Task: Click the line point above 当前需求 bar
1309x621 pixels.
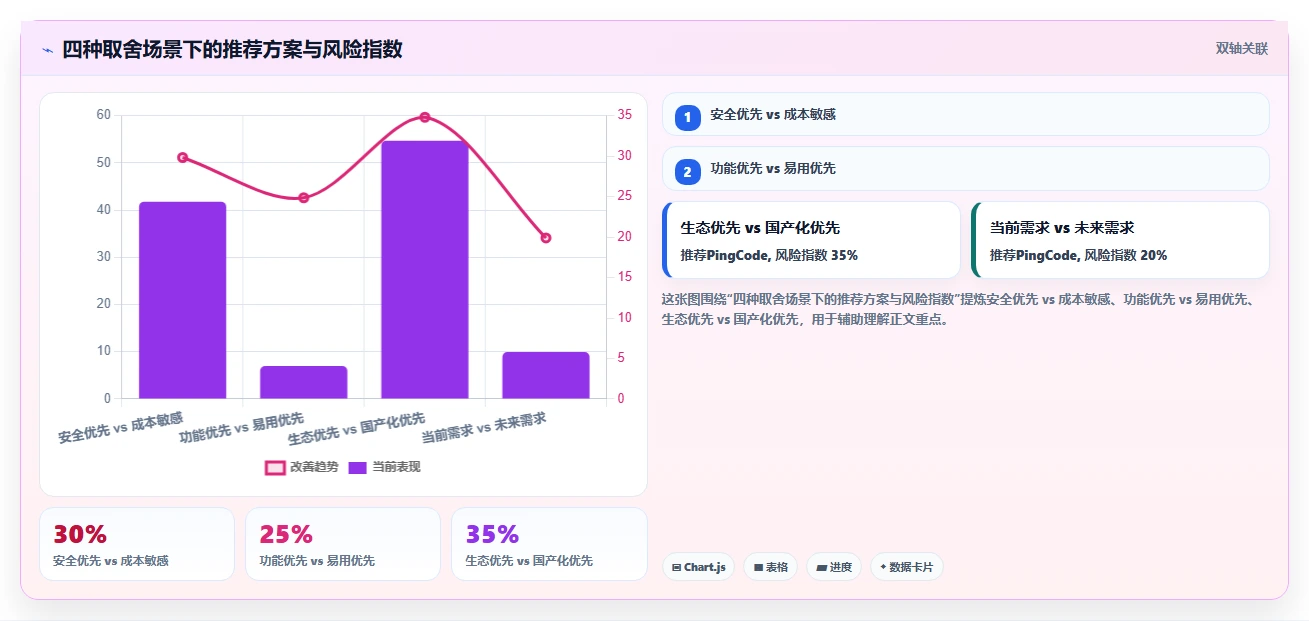Action: (x=546, y=238)
